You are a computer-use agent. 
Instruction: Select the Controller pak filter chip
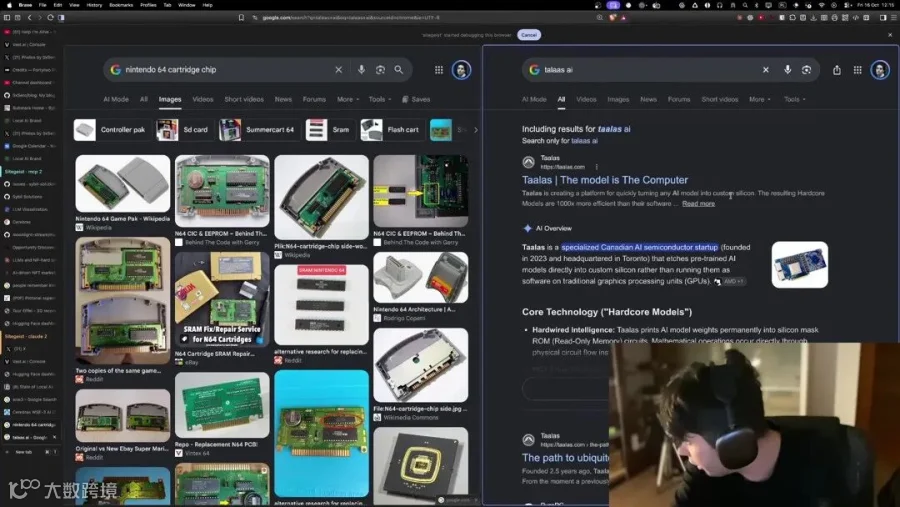[x=112, y=130]
